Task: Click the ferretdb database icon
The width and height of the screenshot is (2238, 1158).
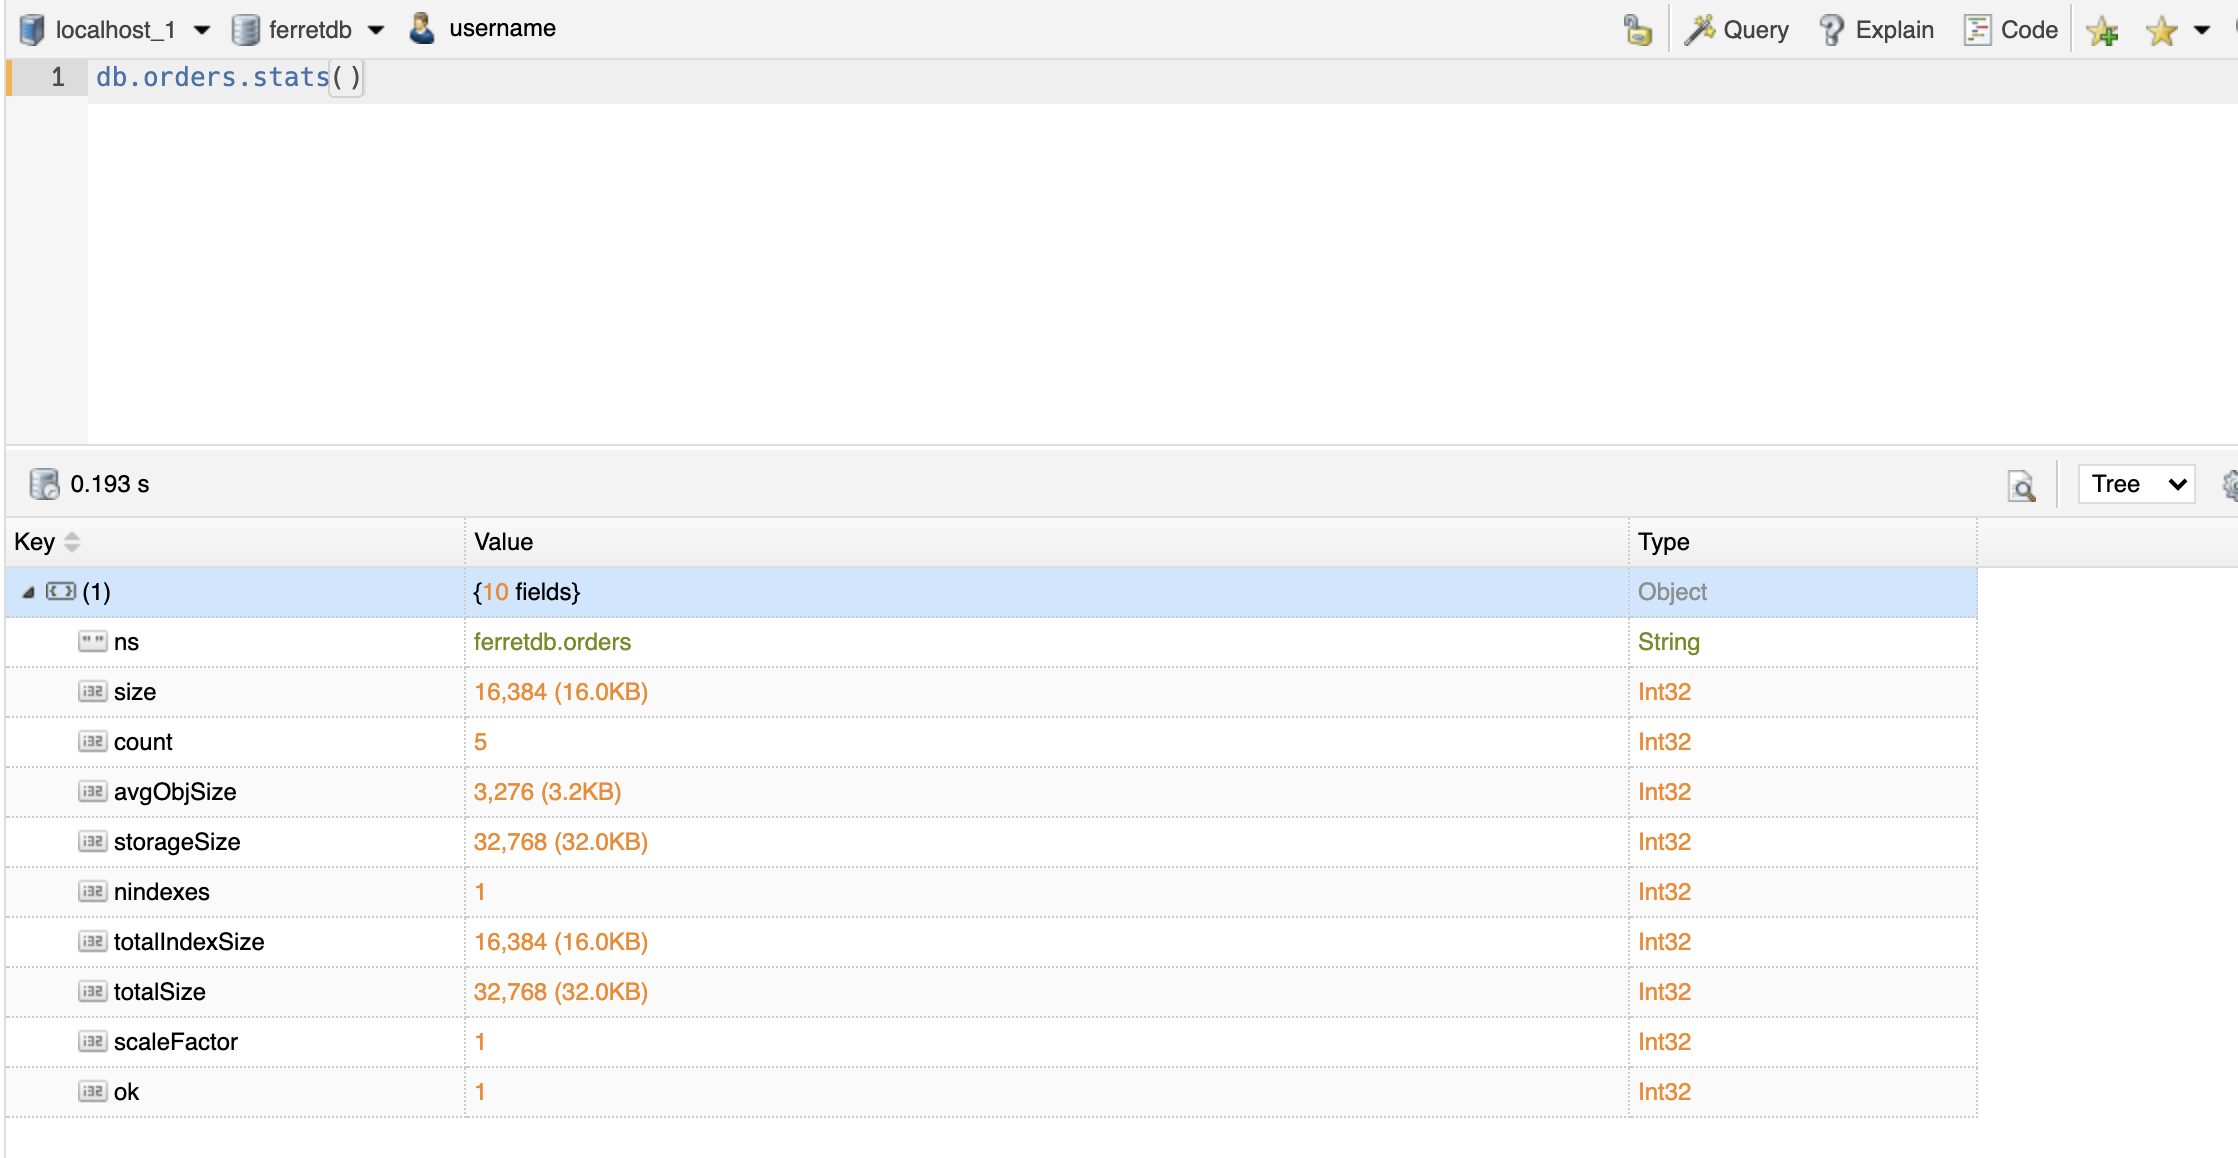Action: [x=246, y=29]
